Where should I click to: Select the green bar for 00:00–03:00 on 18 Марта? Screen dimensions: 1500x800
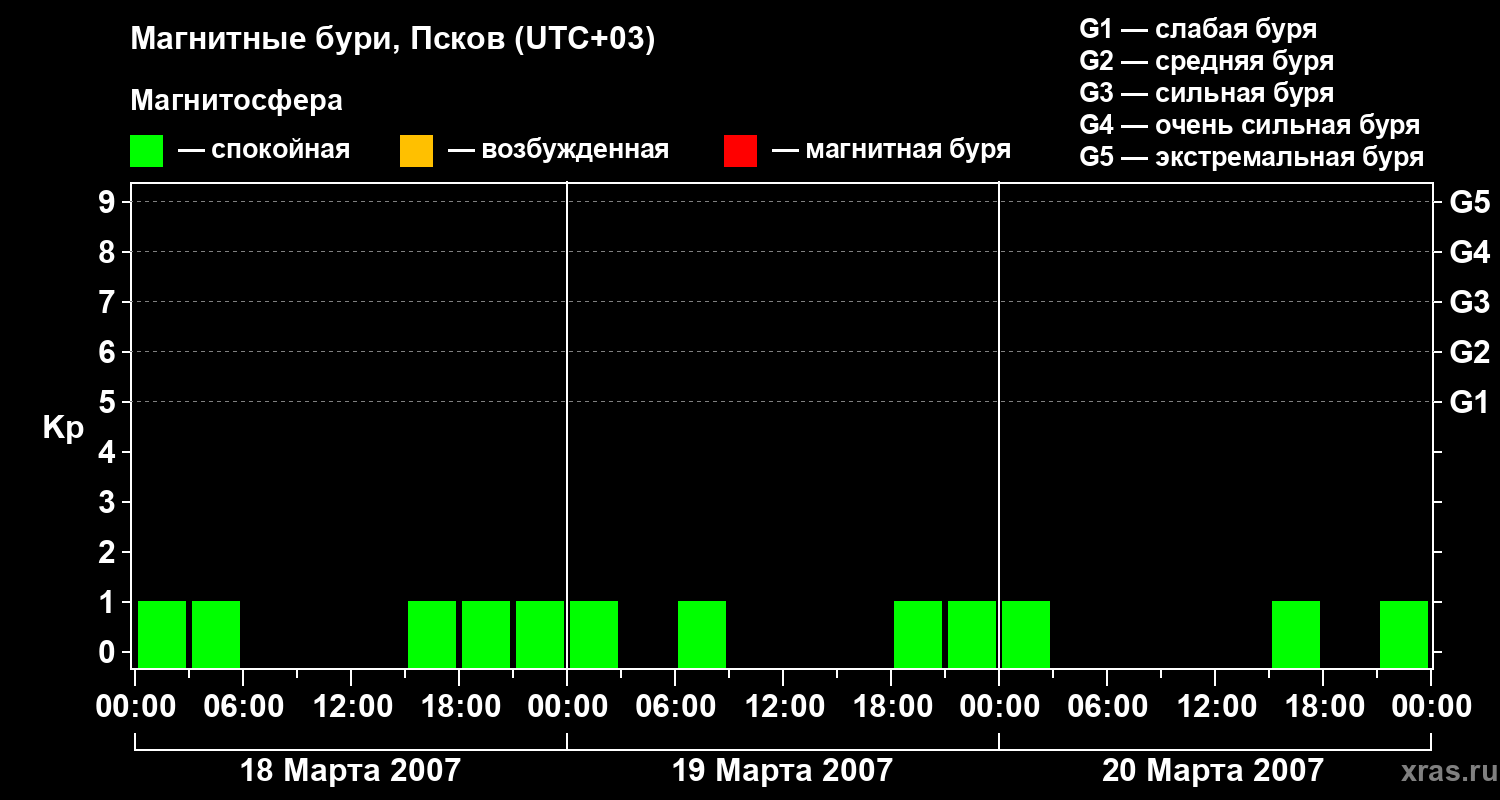tap(162, 634)
